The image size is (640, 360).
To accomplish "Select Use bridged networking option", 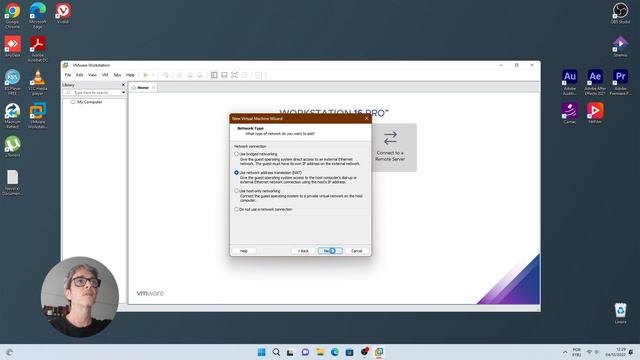I will (x=236, y=154).
